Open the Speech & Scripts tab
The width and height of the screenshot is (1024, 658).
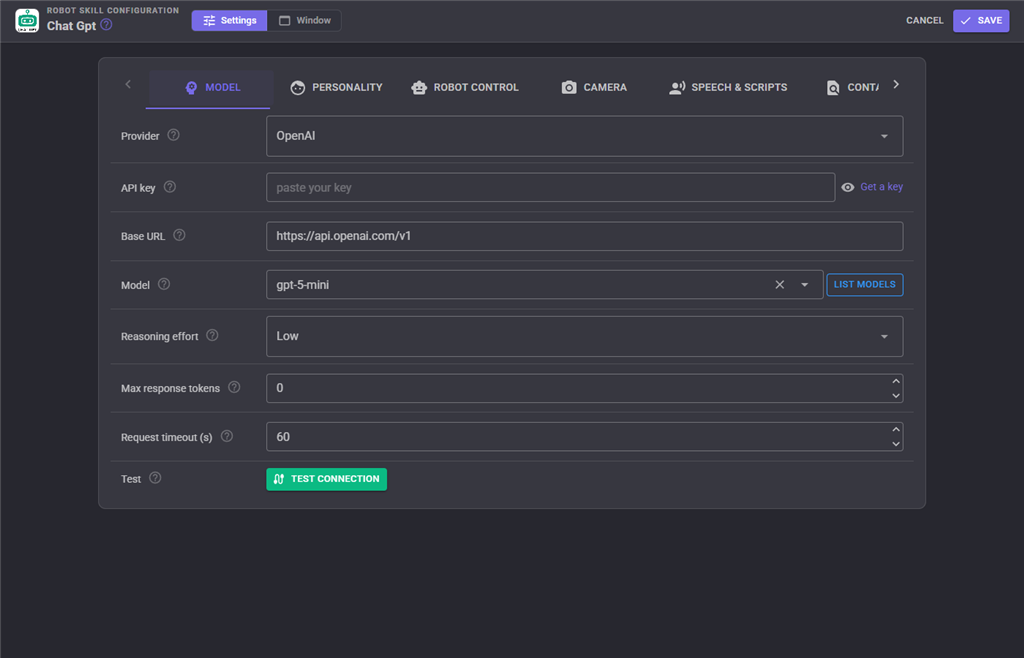point(728,88)
